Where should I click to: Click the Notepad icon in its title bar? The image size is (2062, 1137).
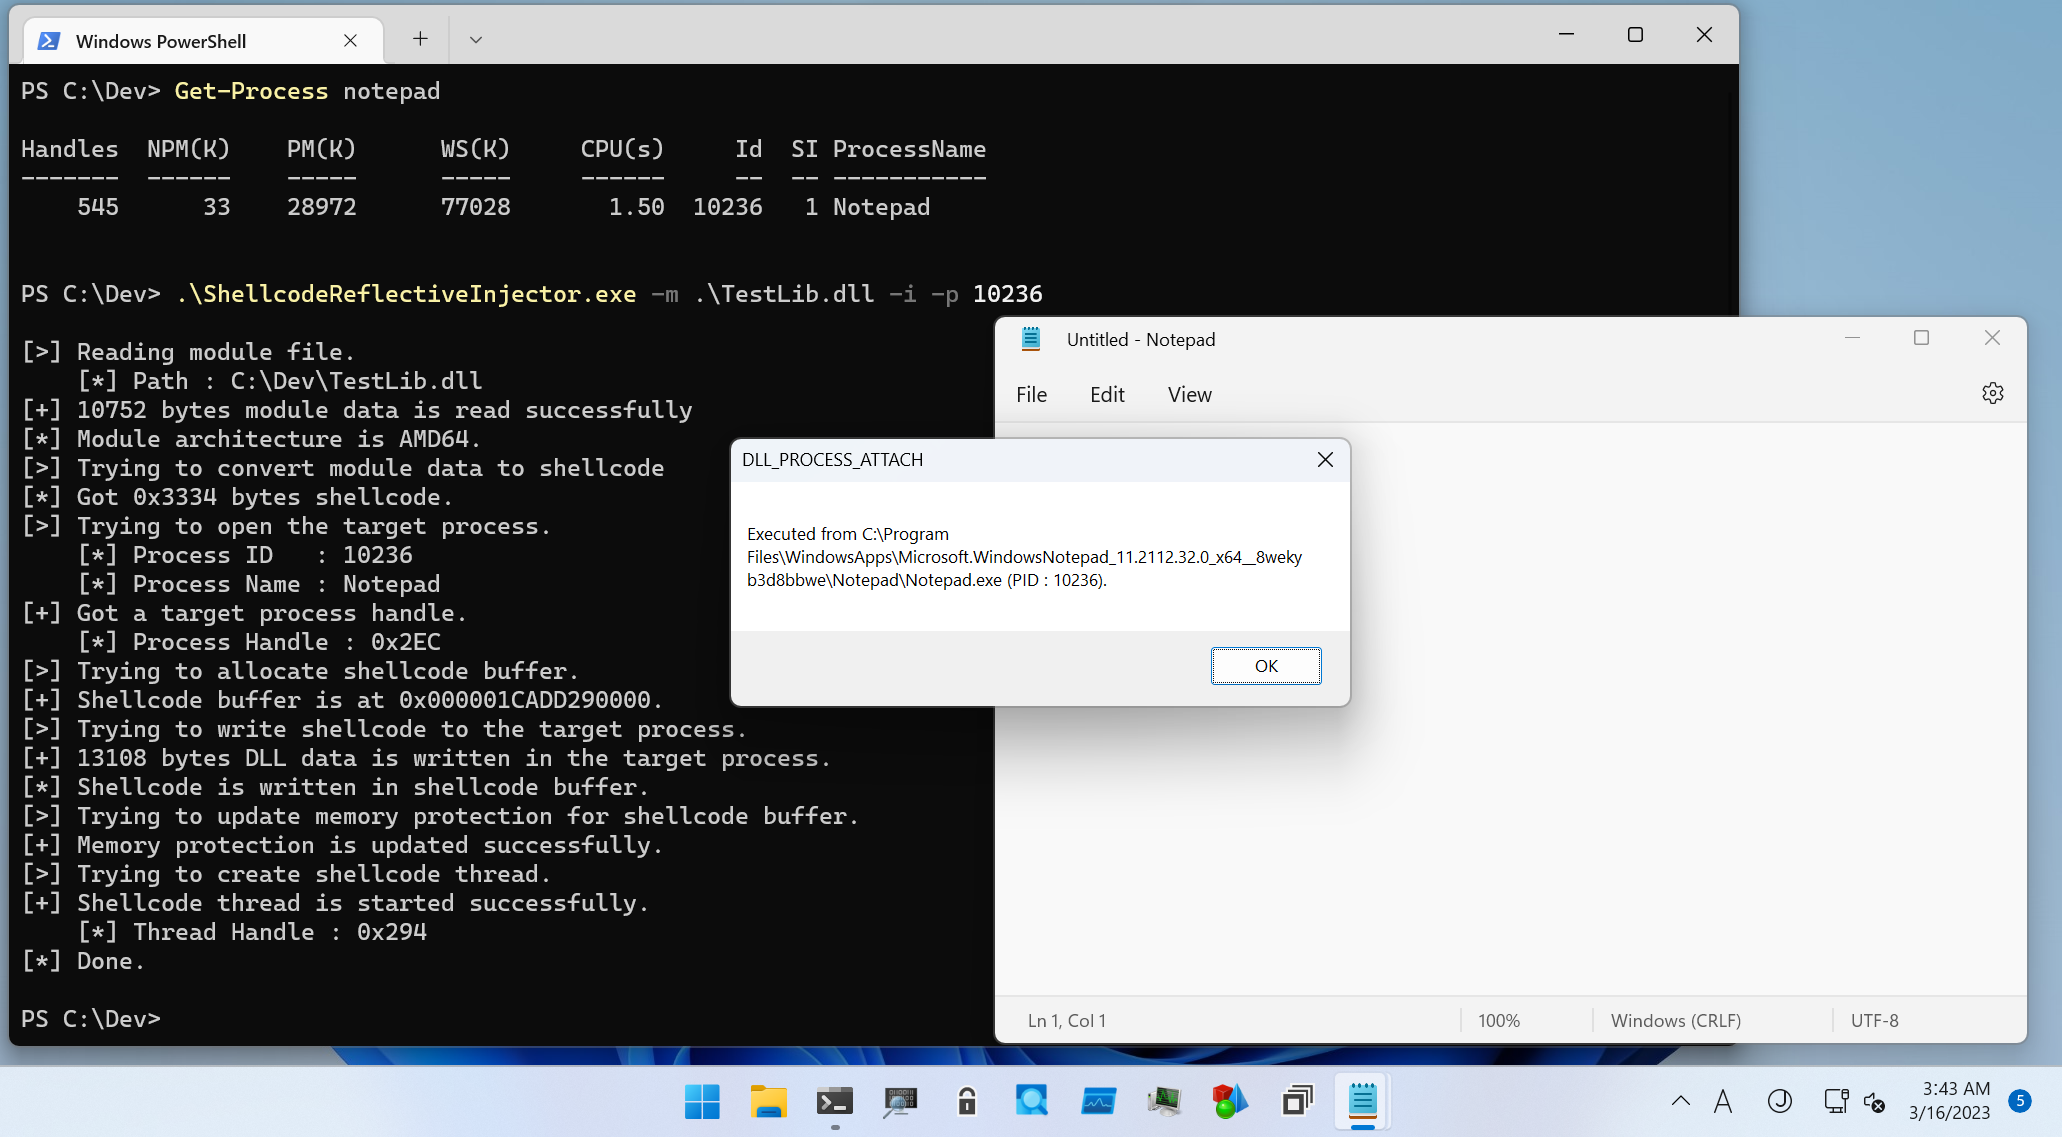click(1031, 339)
